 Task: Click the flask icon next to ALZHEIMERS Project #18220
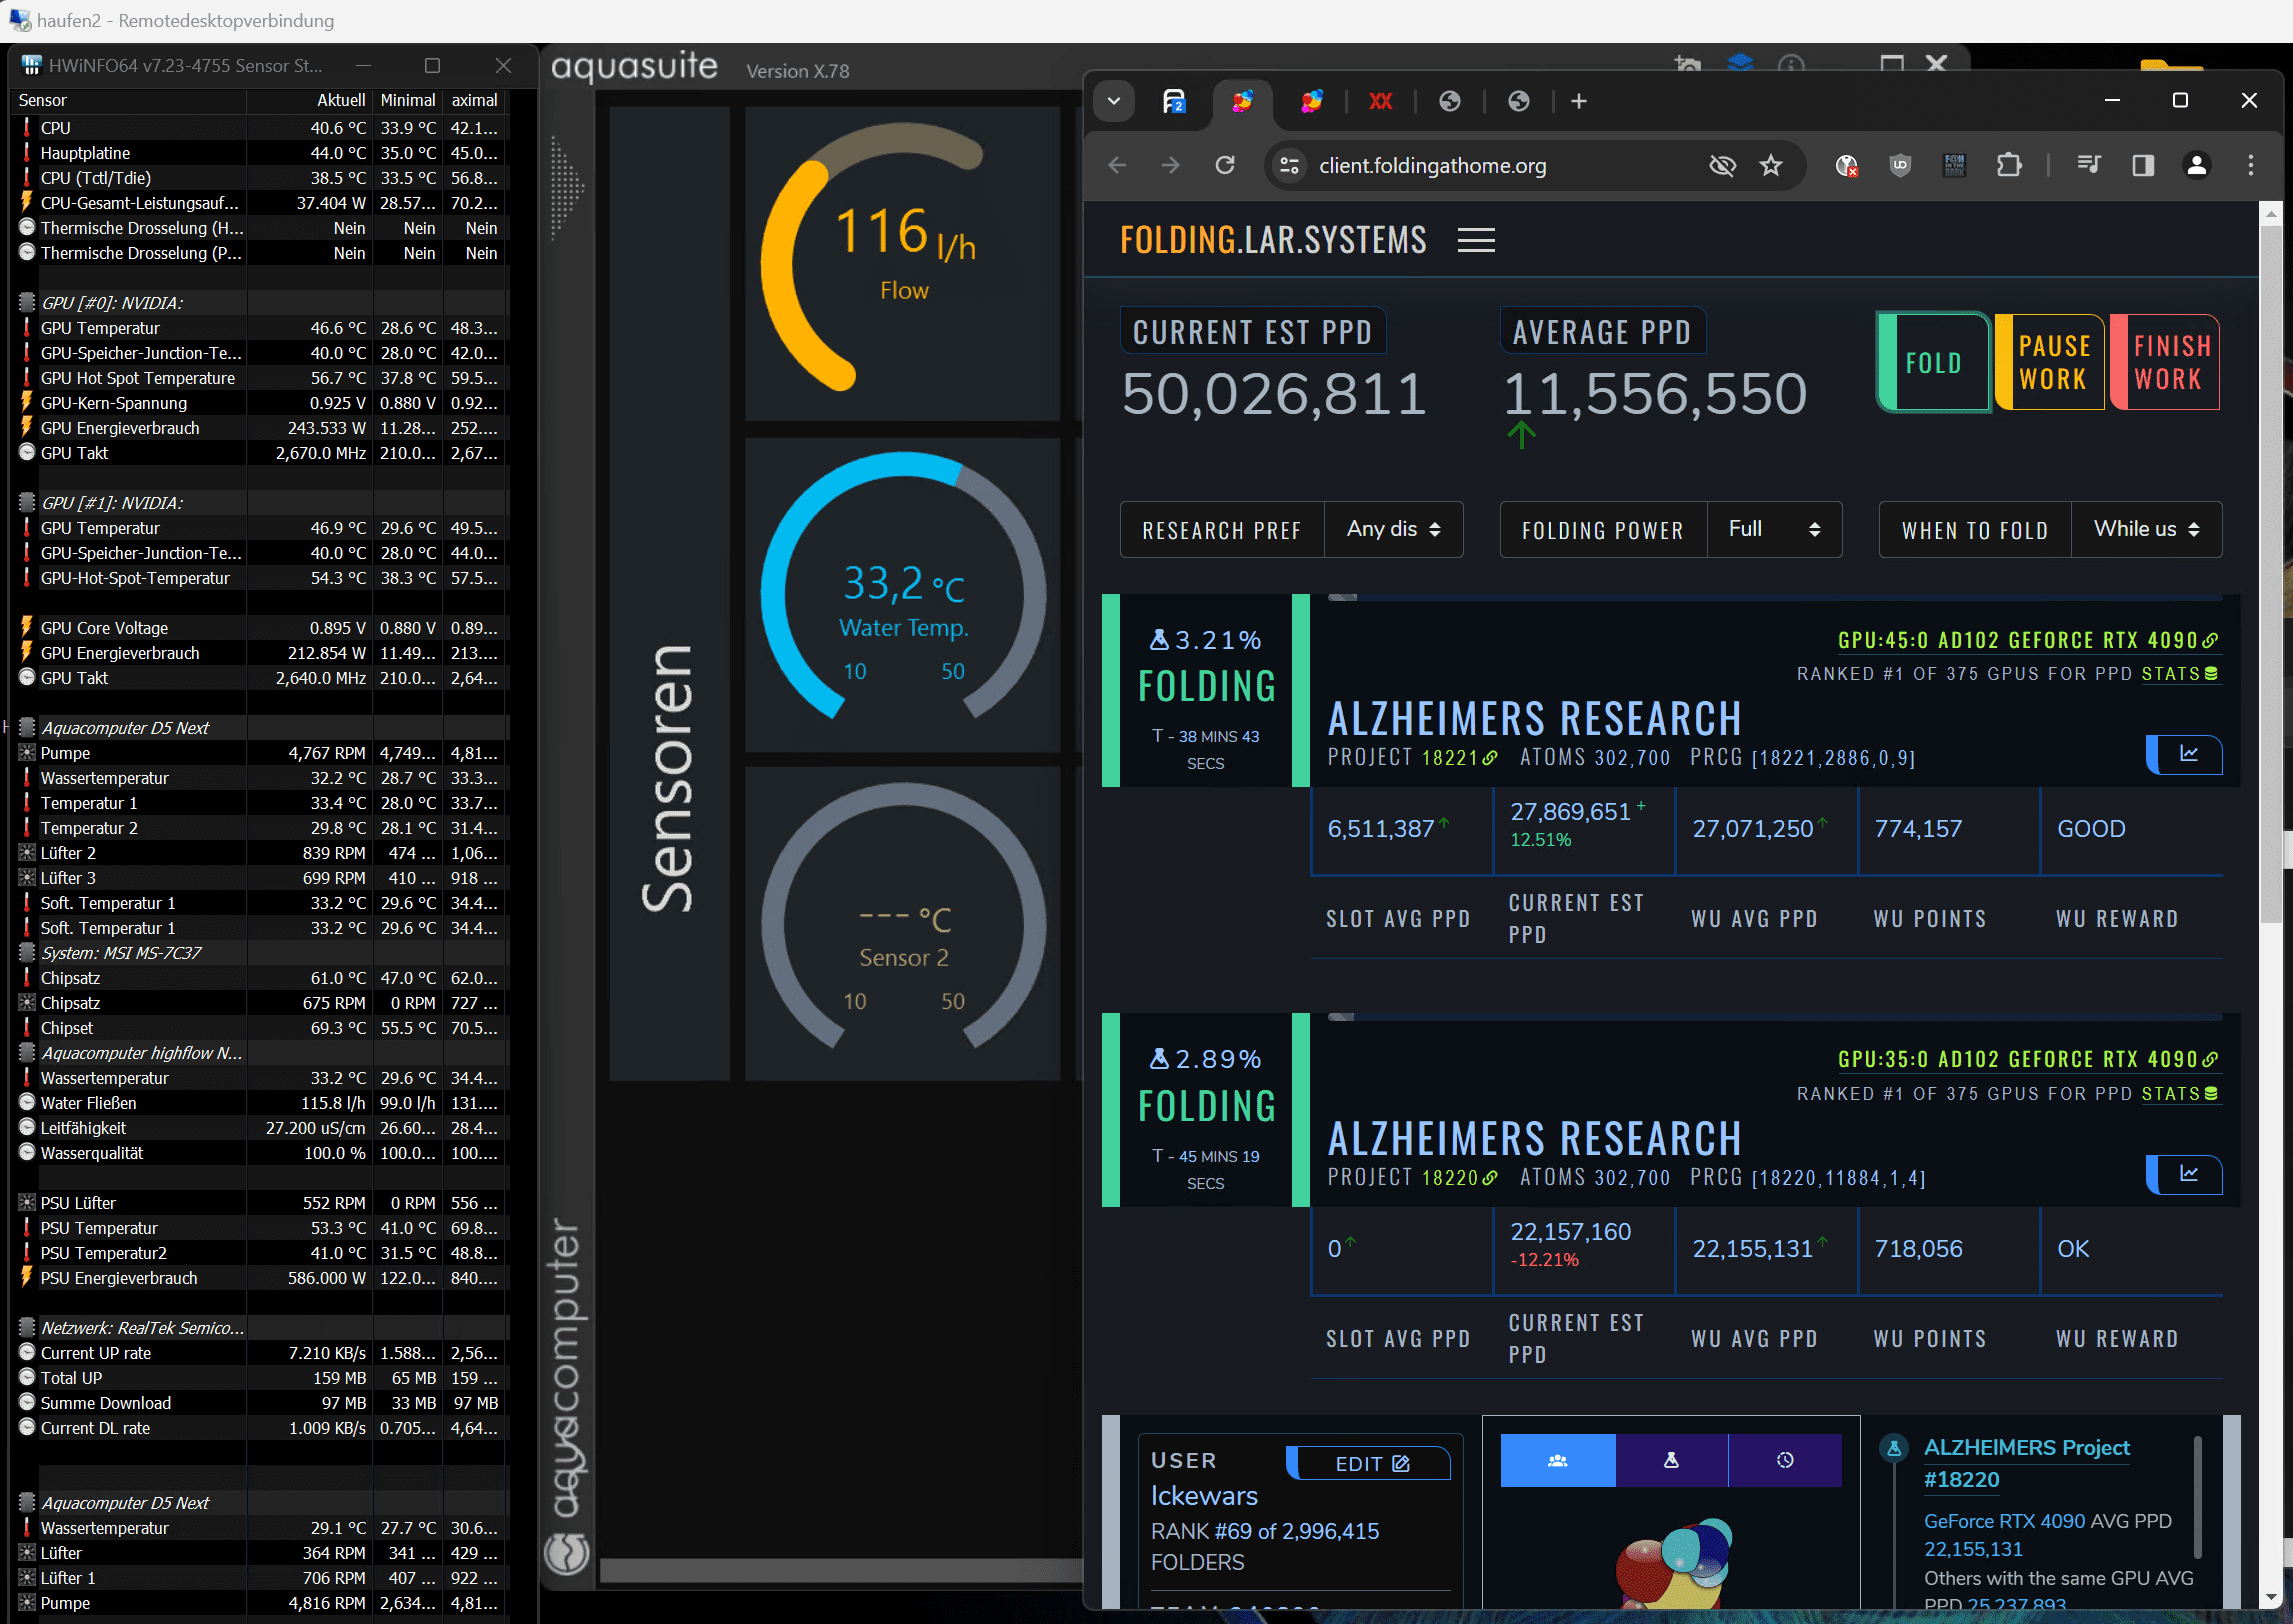tap(1893, 1448)
